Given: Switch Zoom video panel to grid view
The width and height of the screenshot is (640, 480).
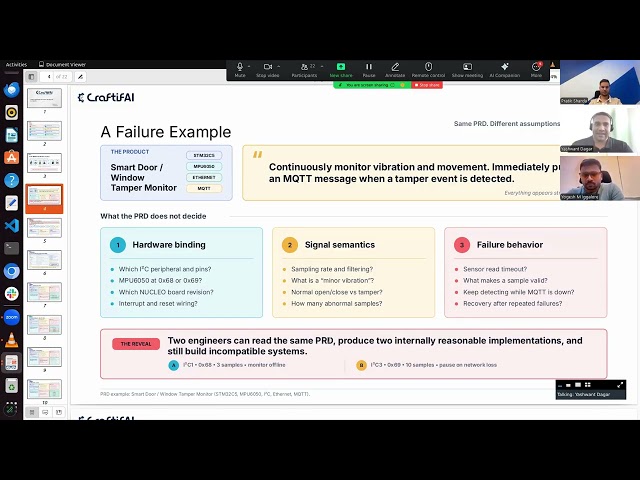Looking at the screenshot, I should 588,385.
